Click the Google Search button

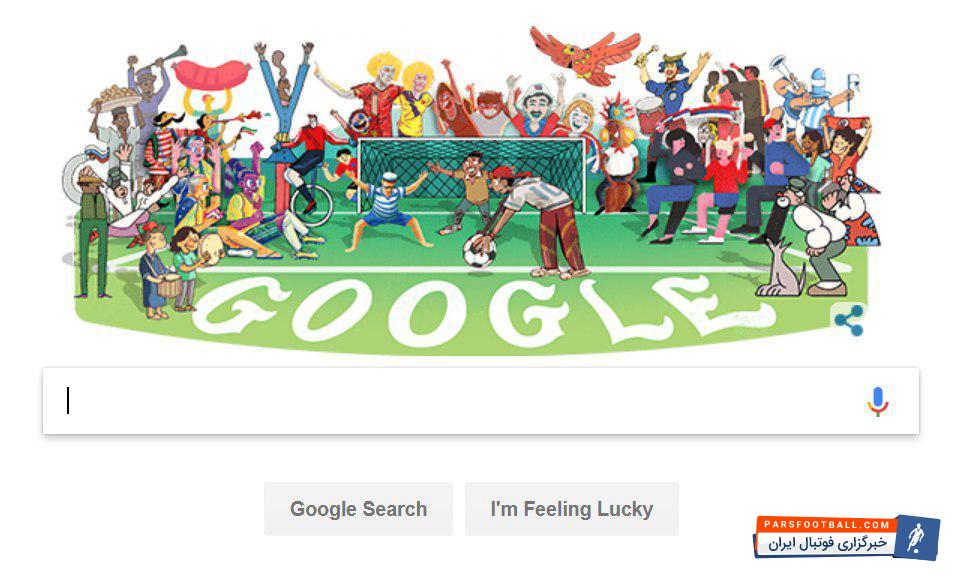(x=358, y=509)
